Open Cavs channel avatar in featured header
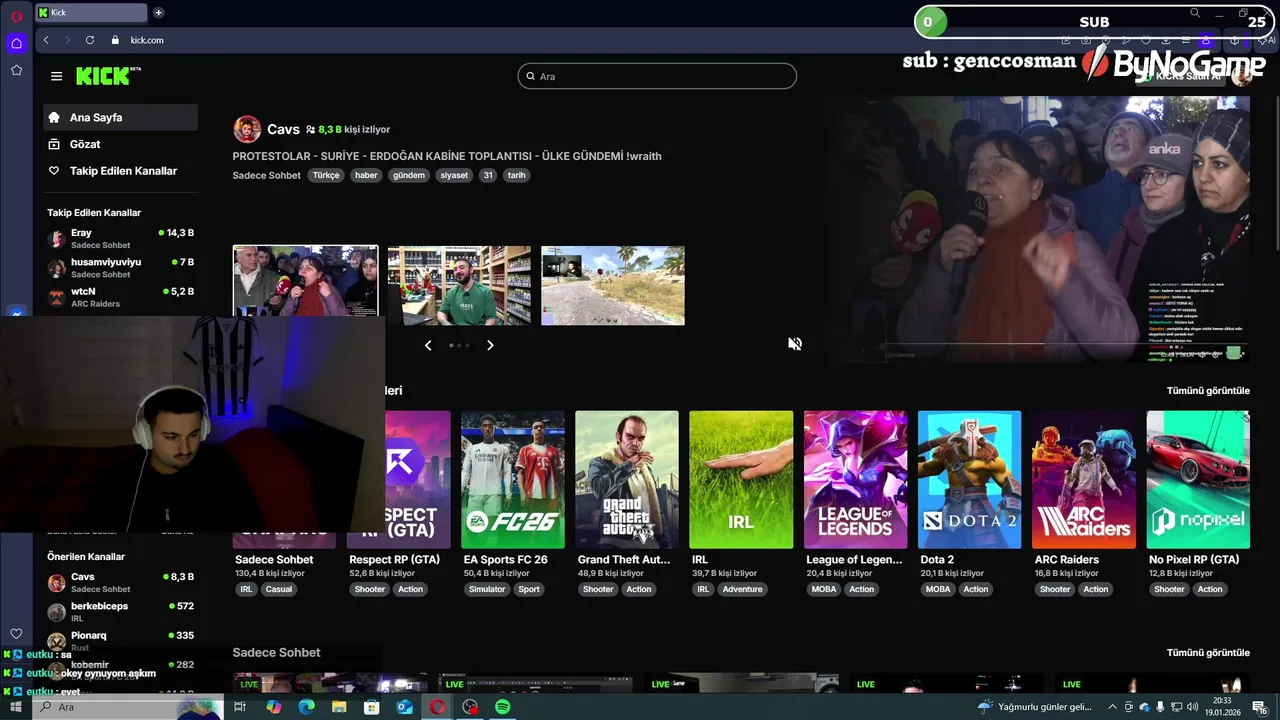This screenshot has width=1280, height=720. tap(247, 129)
